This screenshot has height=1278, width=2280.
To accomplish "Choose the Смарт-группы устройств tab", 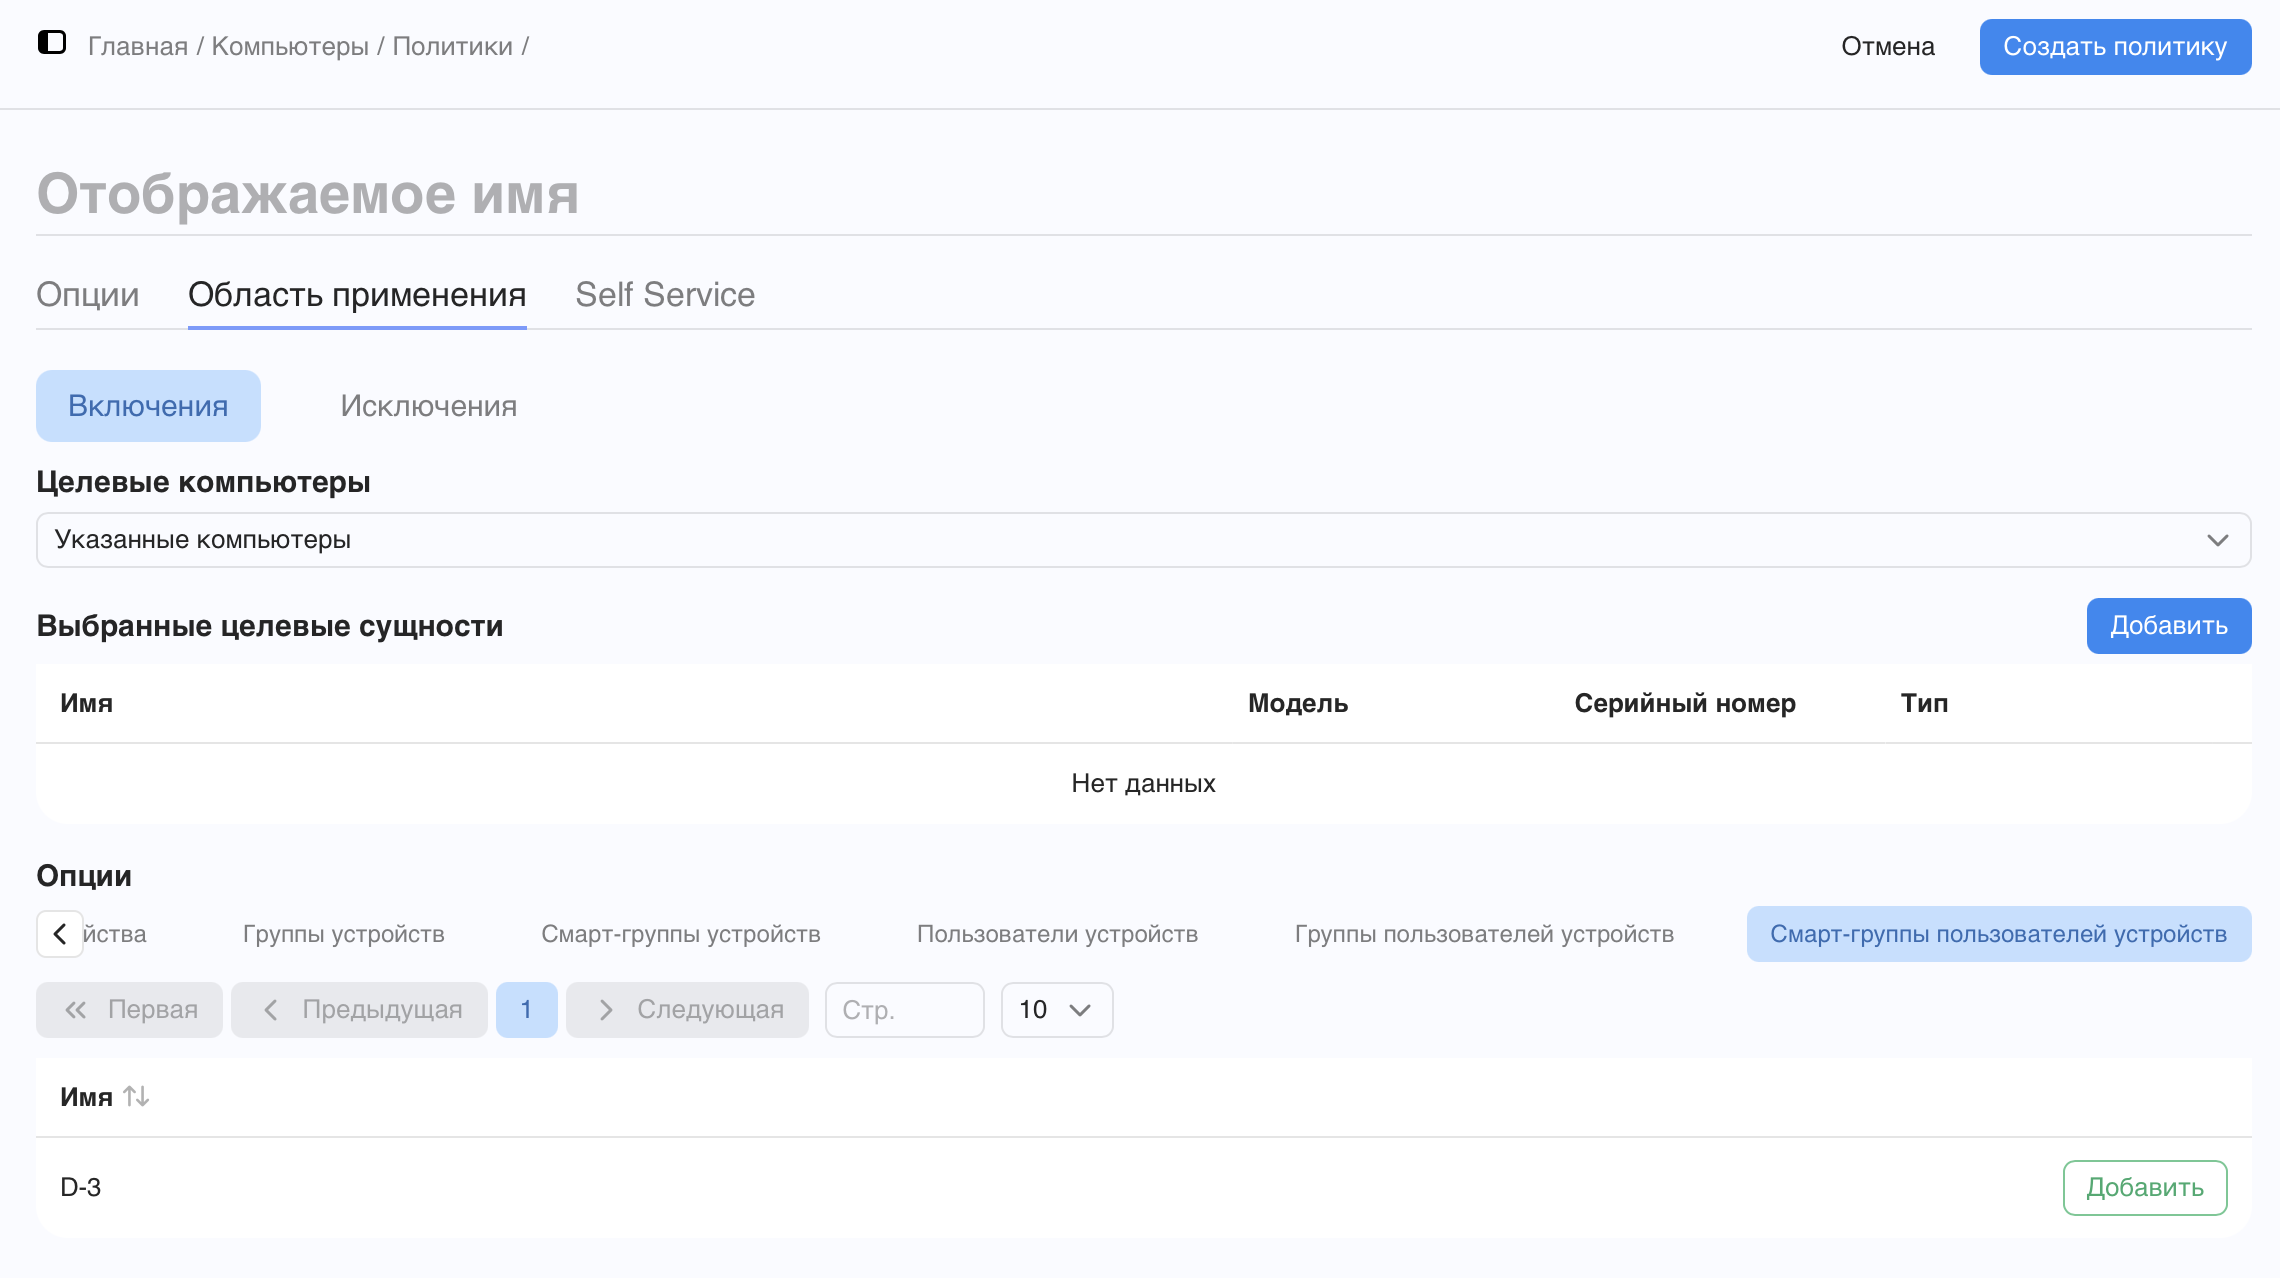I will [x=681, y=934].
